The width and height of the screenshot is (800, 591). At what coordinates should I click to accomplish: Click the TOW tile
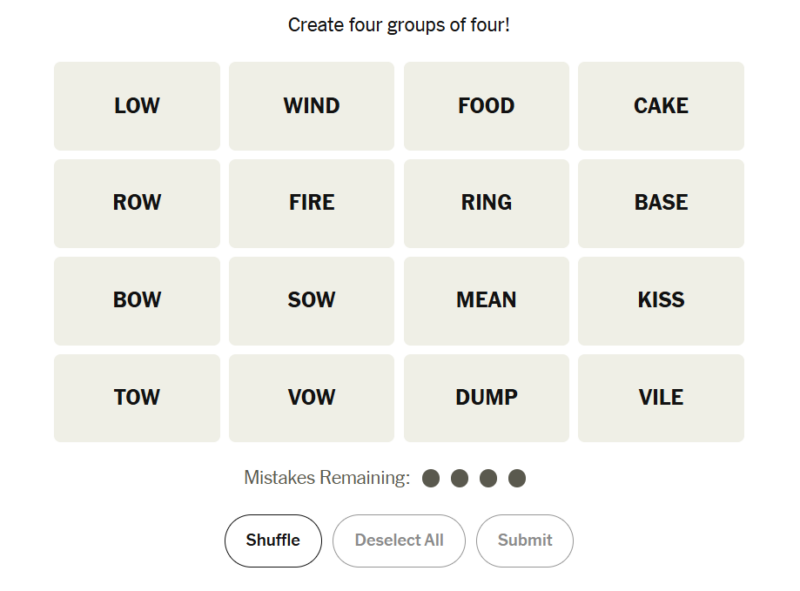point(137,397)
